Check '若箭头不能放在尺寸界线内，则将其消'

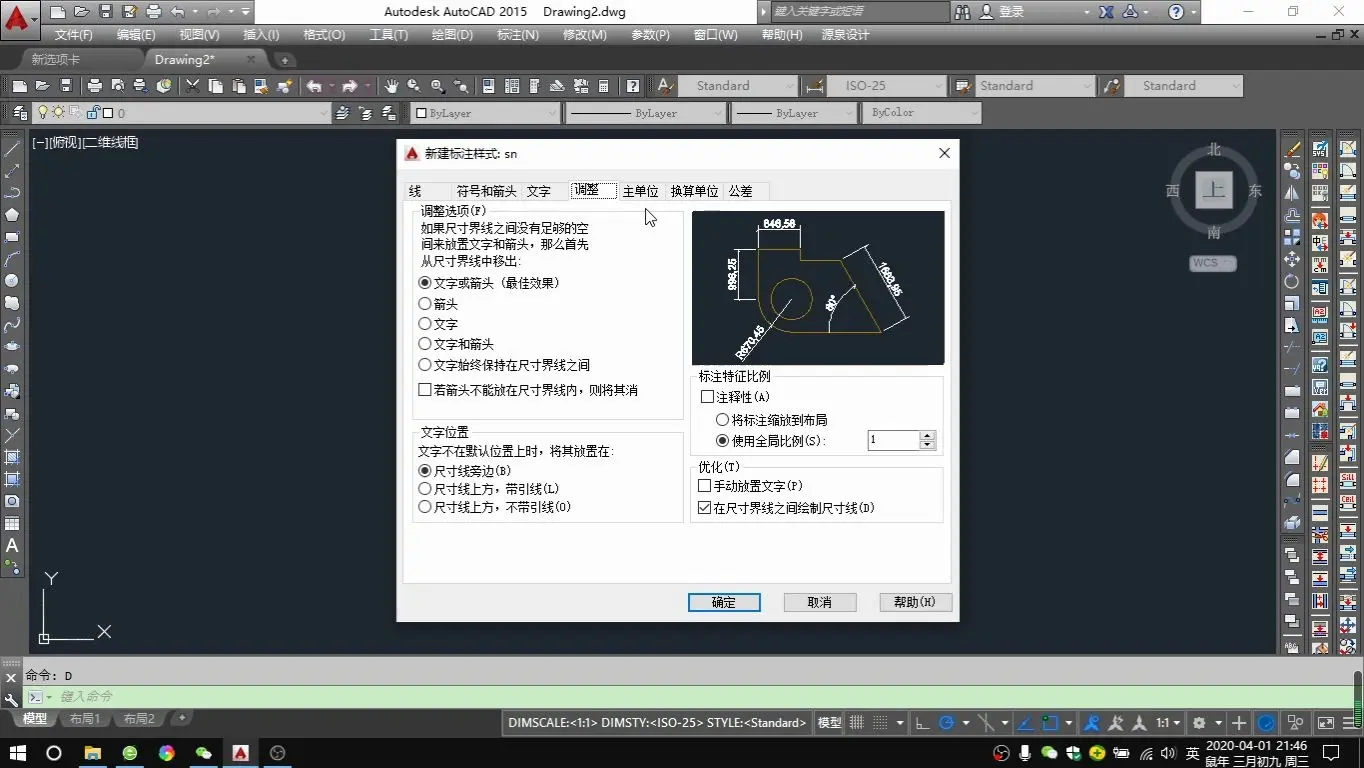pos(425,390)
